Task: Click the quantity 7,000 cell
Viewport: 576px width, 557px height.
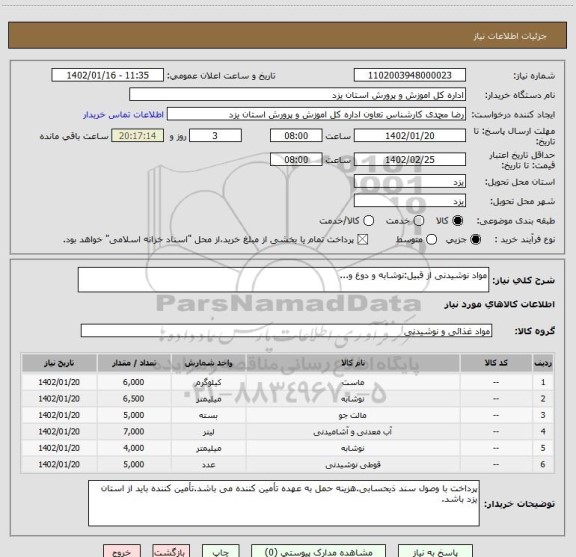Action: (x=134, y=432)
